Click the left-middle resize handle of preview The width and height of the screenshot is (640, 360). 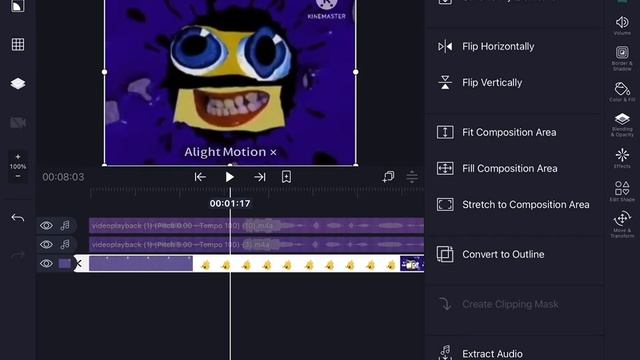click(x=104, y=72)
